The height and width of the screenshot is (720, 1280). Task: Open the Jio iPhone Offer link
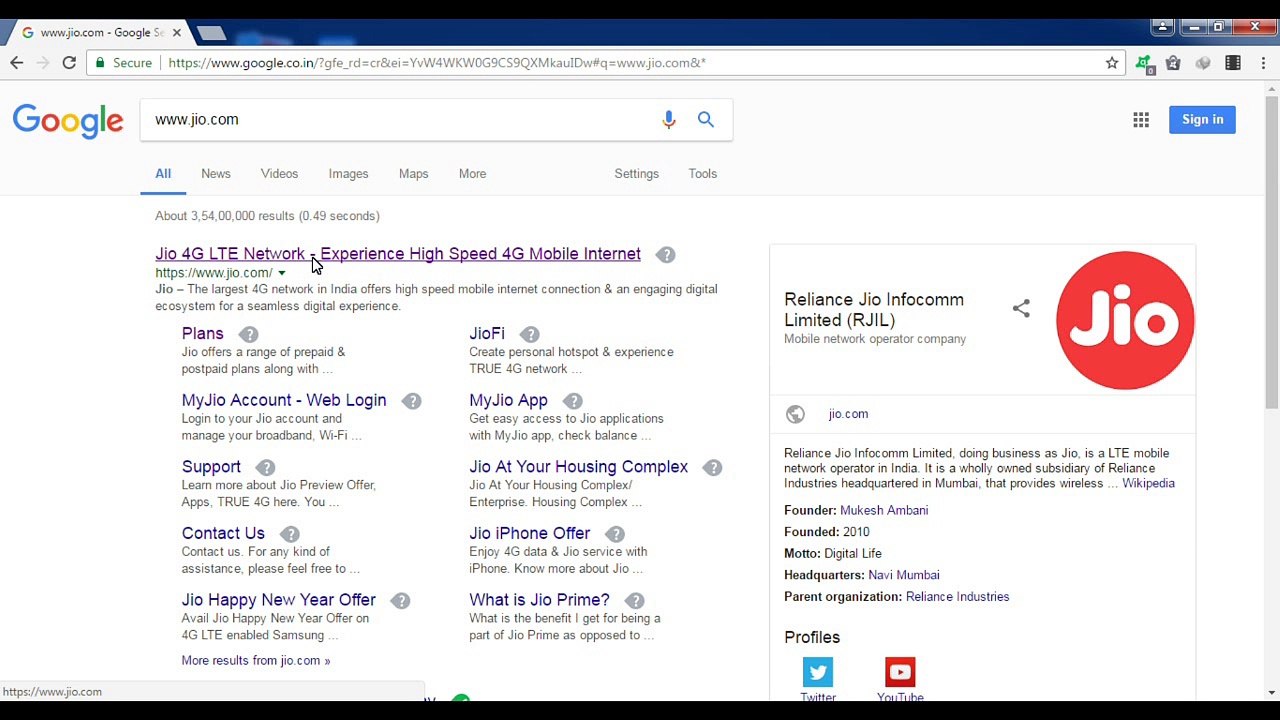(529, 533)
